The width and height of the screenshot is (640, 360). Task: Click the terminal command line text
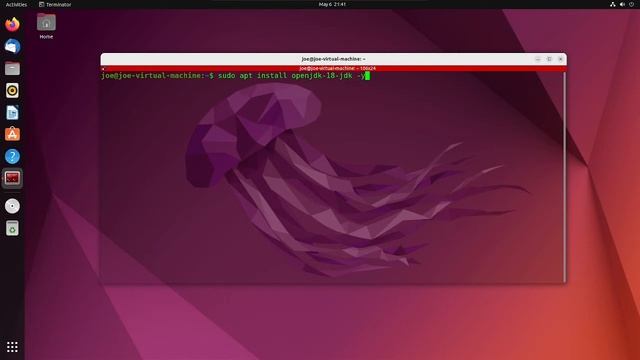point(233,76)
